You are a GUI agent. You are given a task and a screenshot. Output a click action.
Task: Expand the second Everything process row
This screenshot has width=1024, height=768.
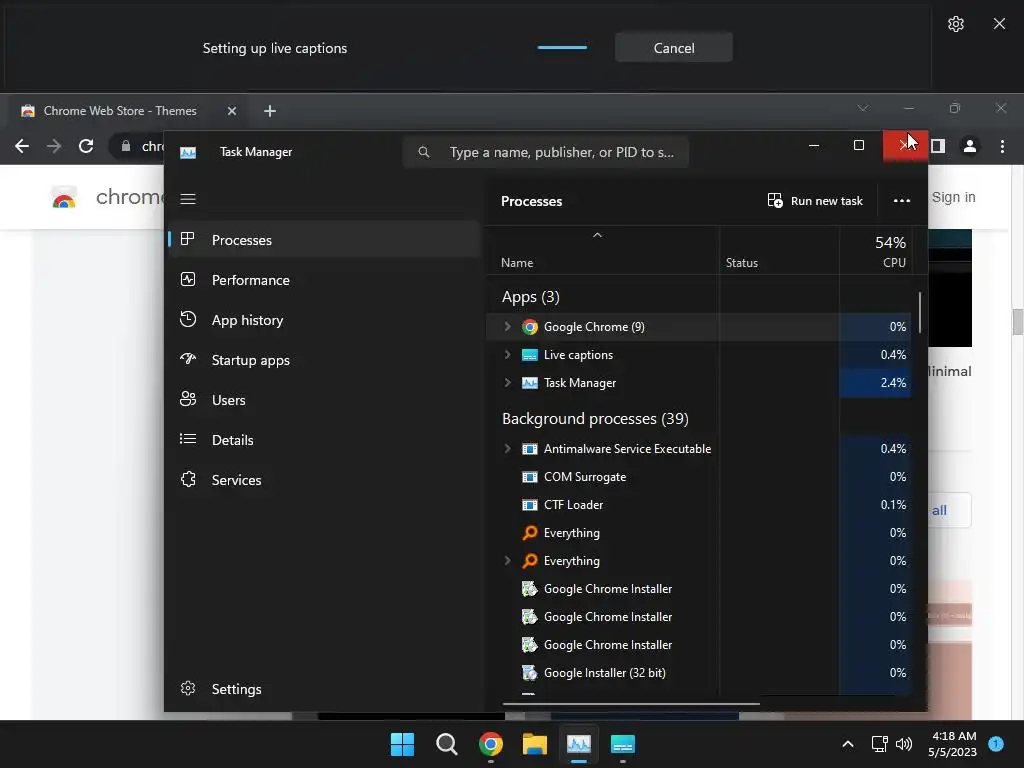point(507,560)
